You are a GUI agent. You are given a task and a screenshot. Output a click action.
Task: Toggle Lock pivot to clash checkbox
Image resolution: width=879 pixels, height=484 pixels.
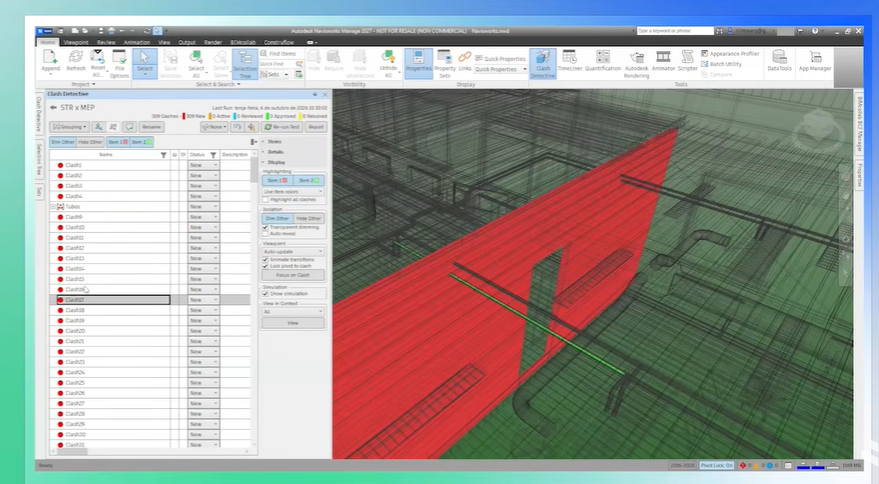tap(266, 266)
